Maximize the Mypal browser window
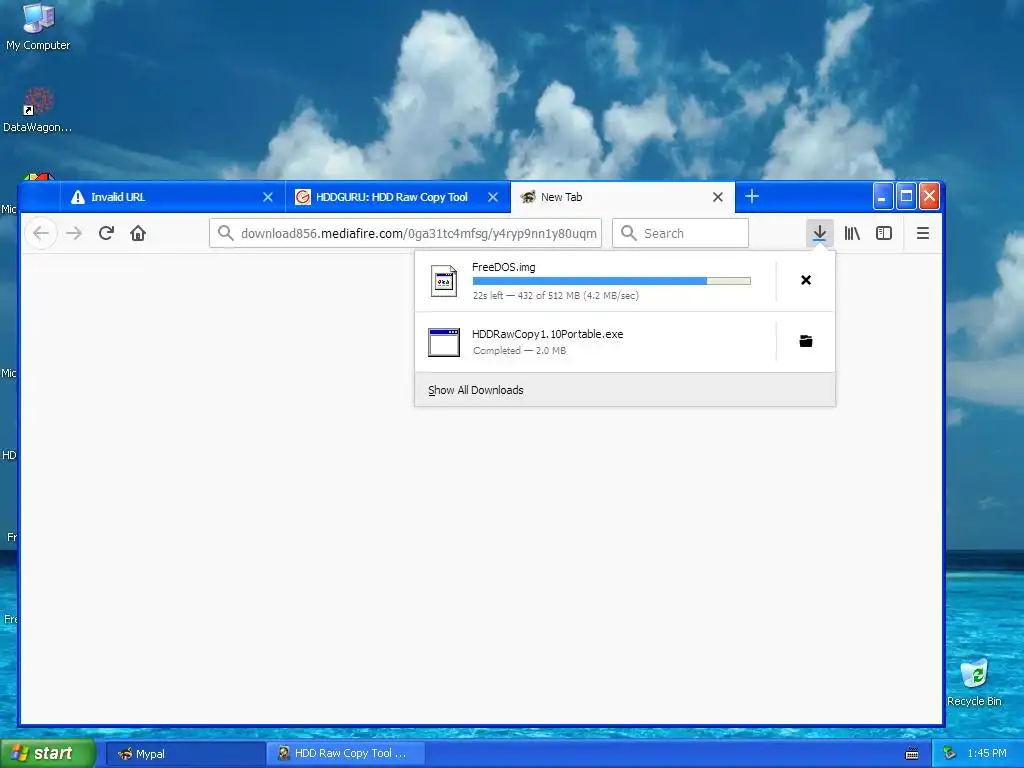 906,196
